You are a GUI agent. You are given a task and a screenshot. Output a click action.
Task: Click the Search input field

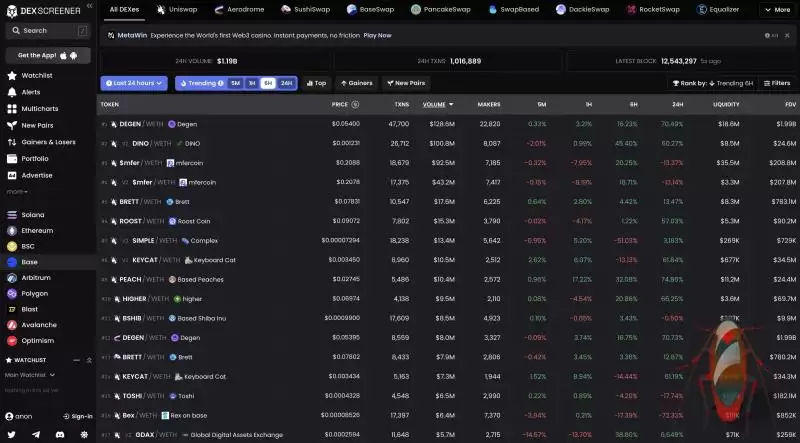[47, 31]
